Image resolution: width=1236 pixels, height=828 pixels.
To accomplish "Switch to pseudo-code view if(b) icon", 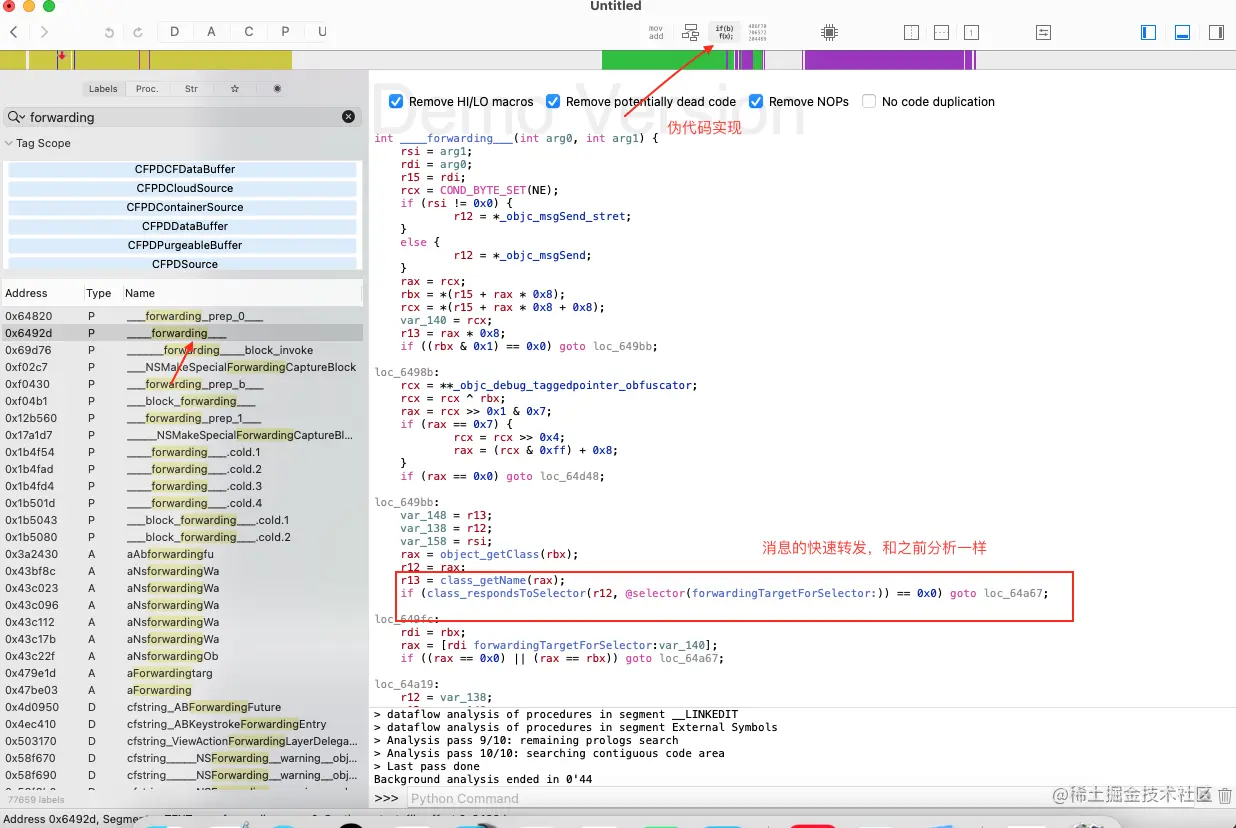I will pos(725,32).
